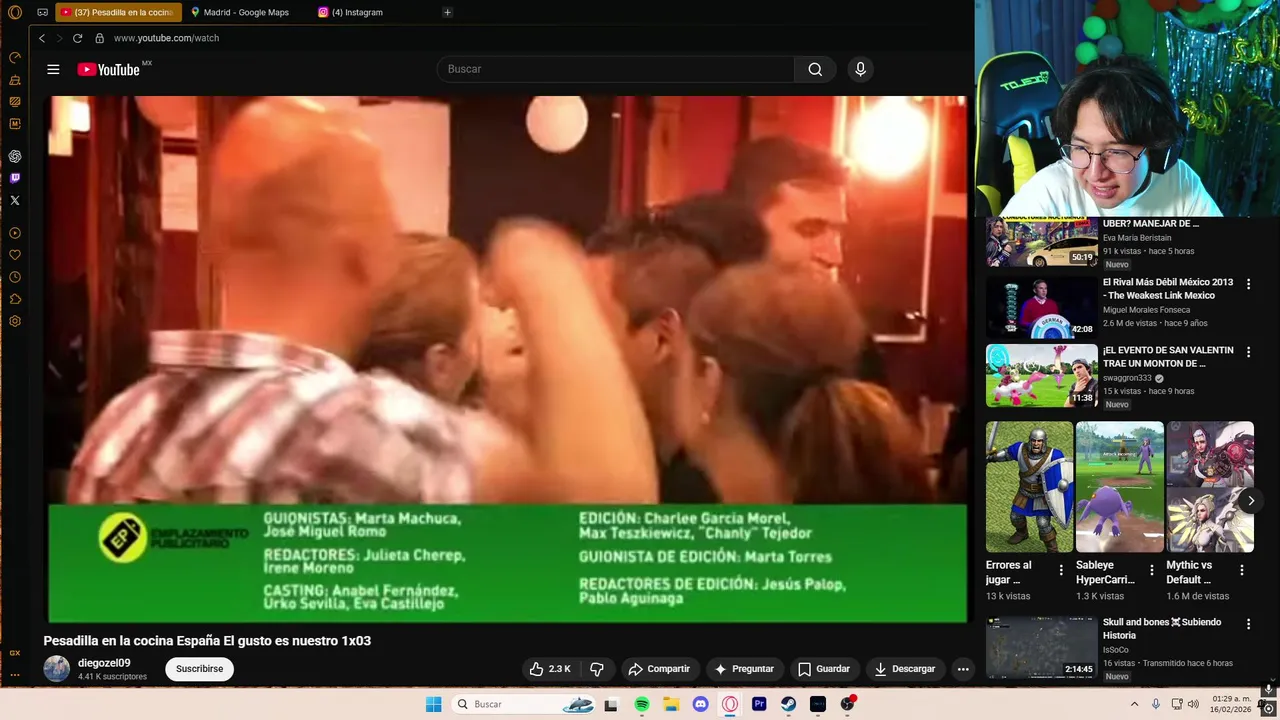Open options for Errores al jugar short
The width and height of the screenshot is (1280, 720).
click(1061, 570)
